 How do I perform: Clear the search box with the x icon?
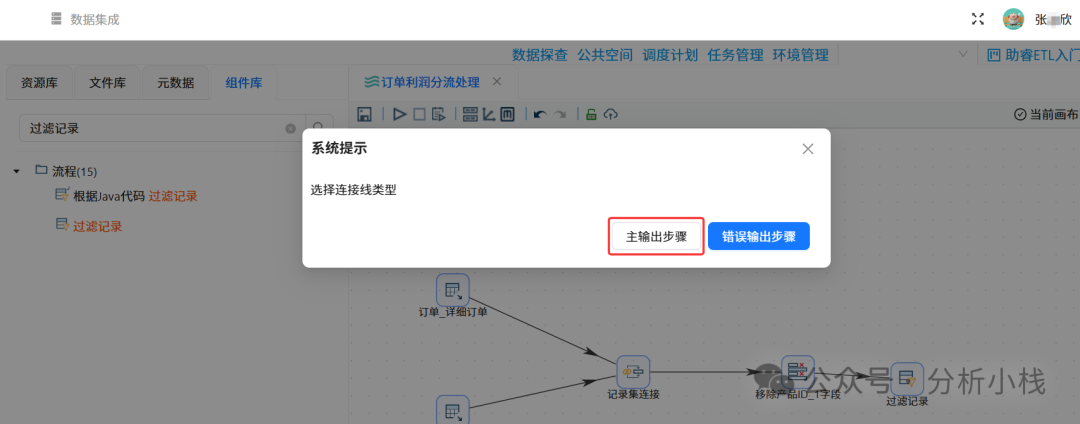coord(291,129)
